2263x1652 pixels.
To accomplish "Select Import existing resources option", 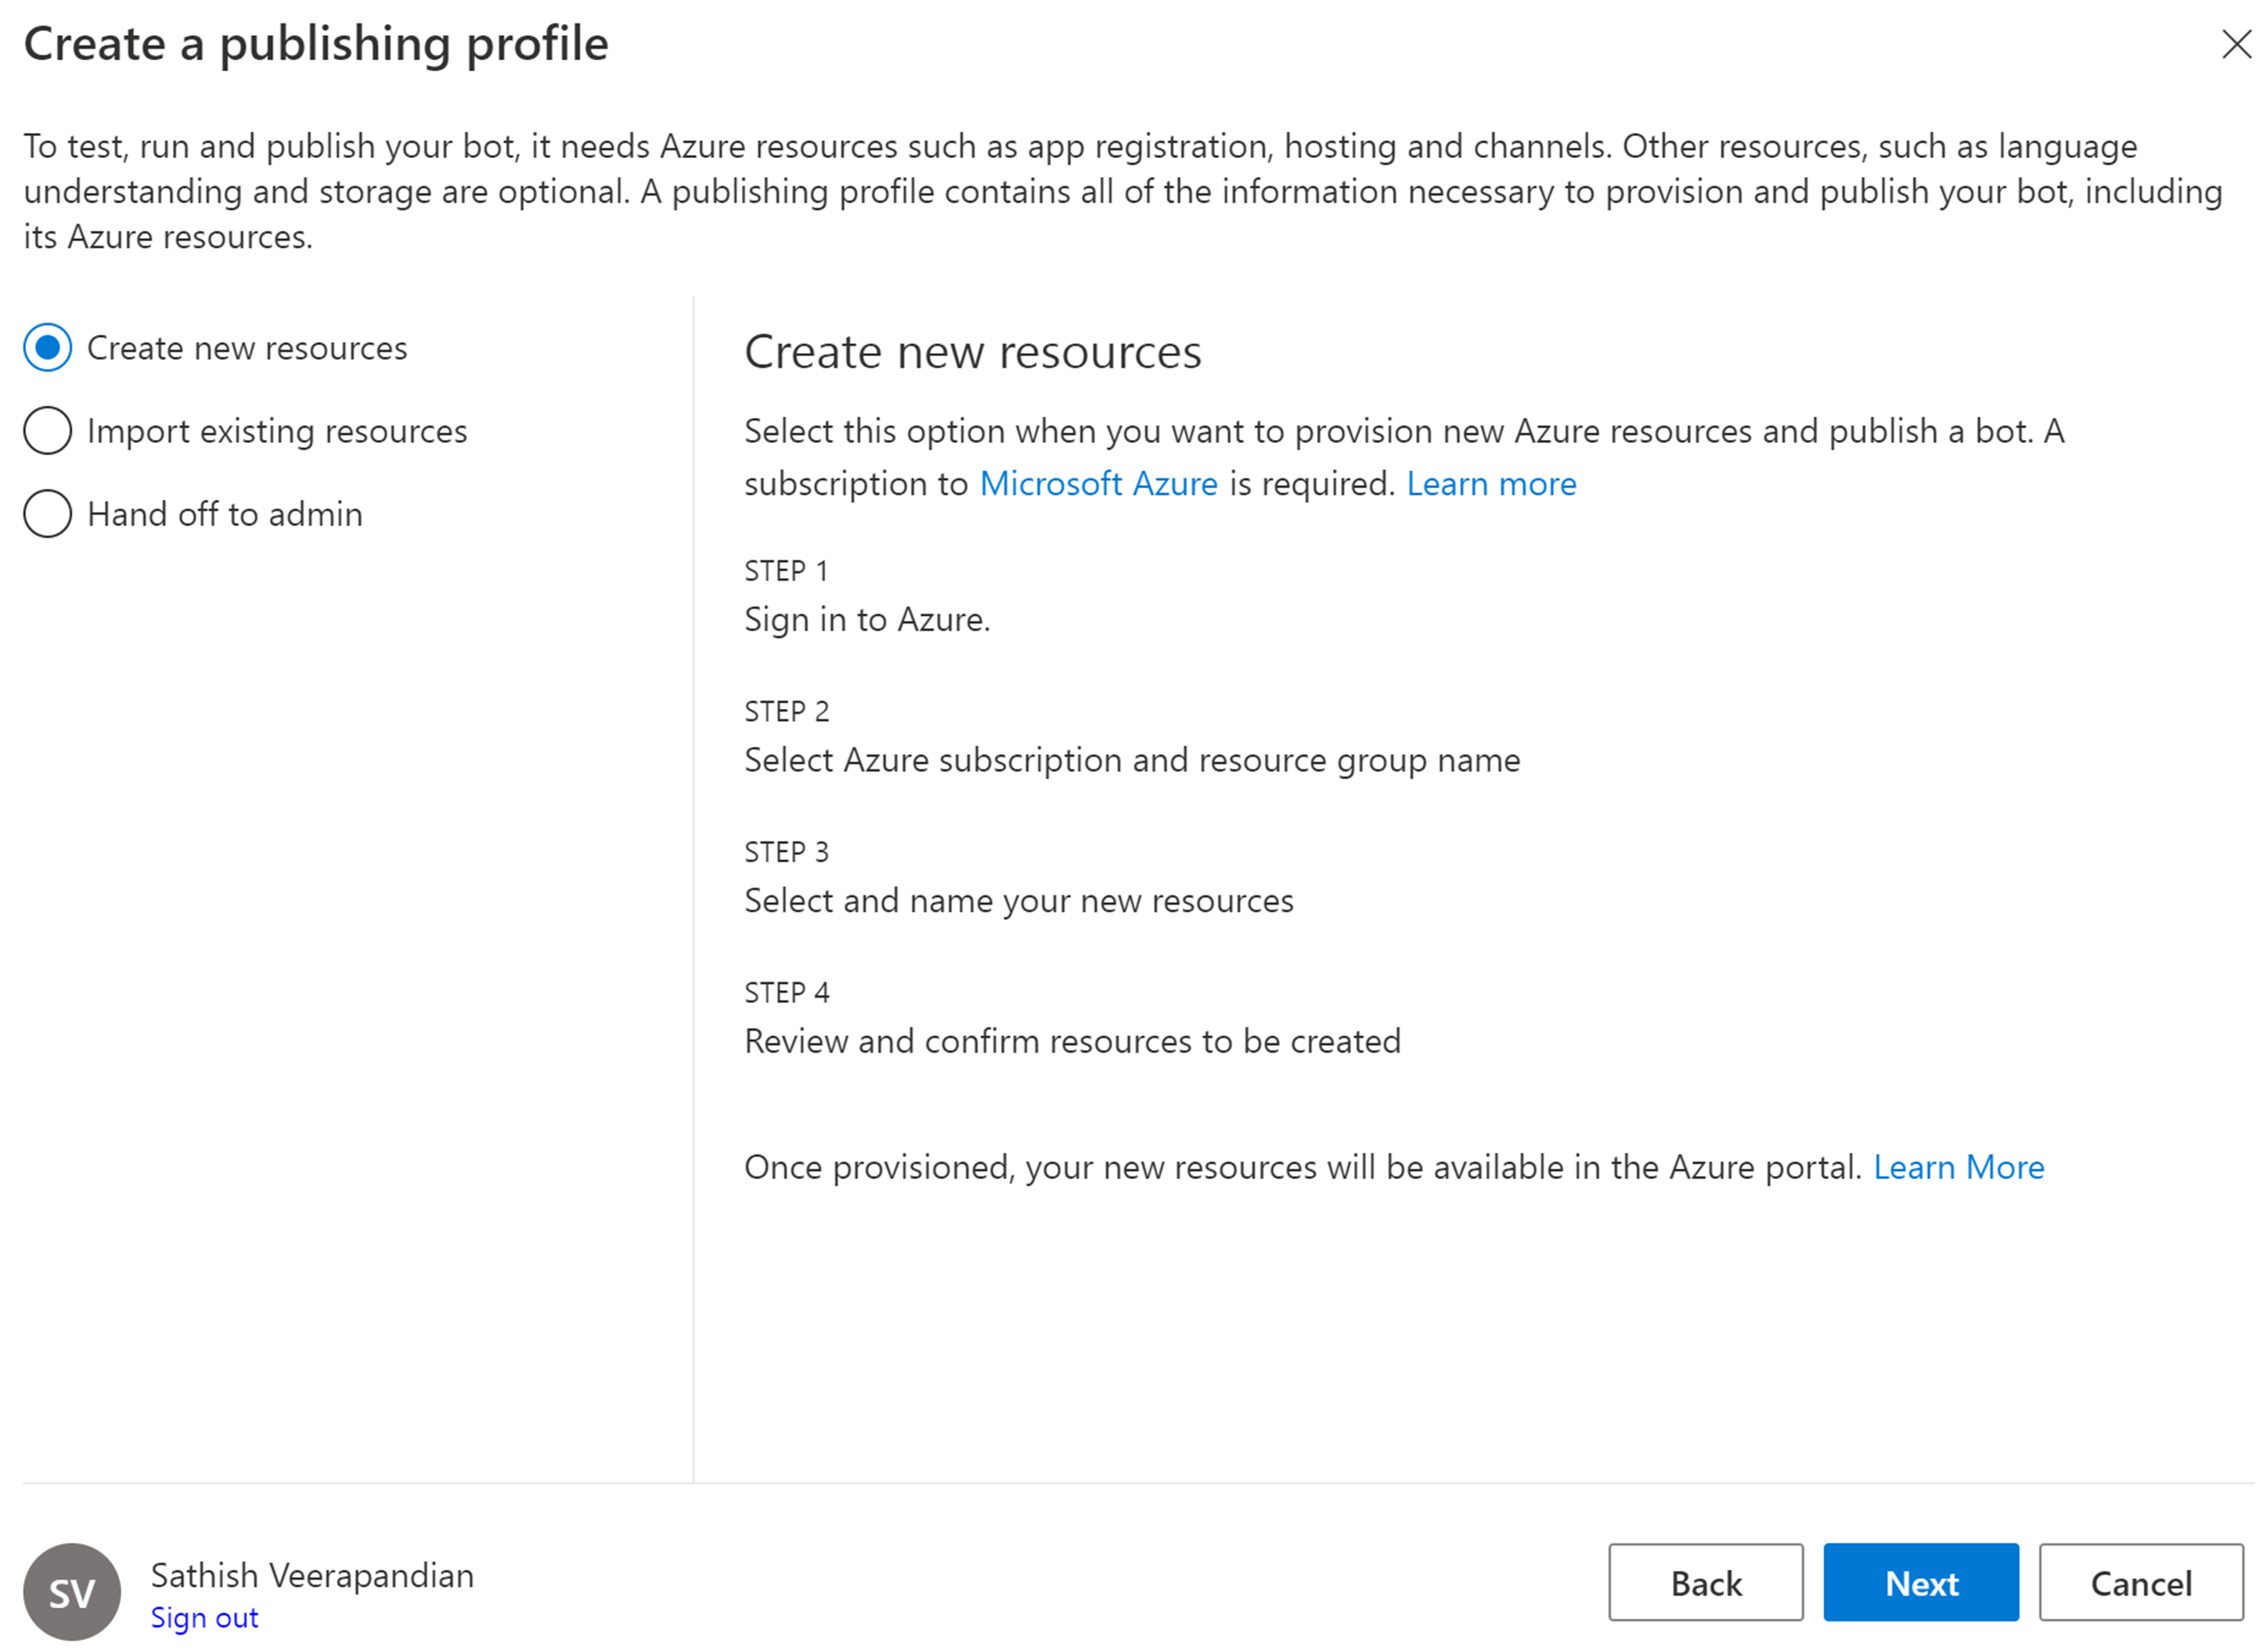I will pos(48,431).
